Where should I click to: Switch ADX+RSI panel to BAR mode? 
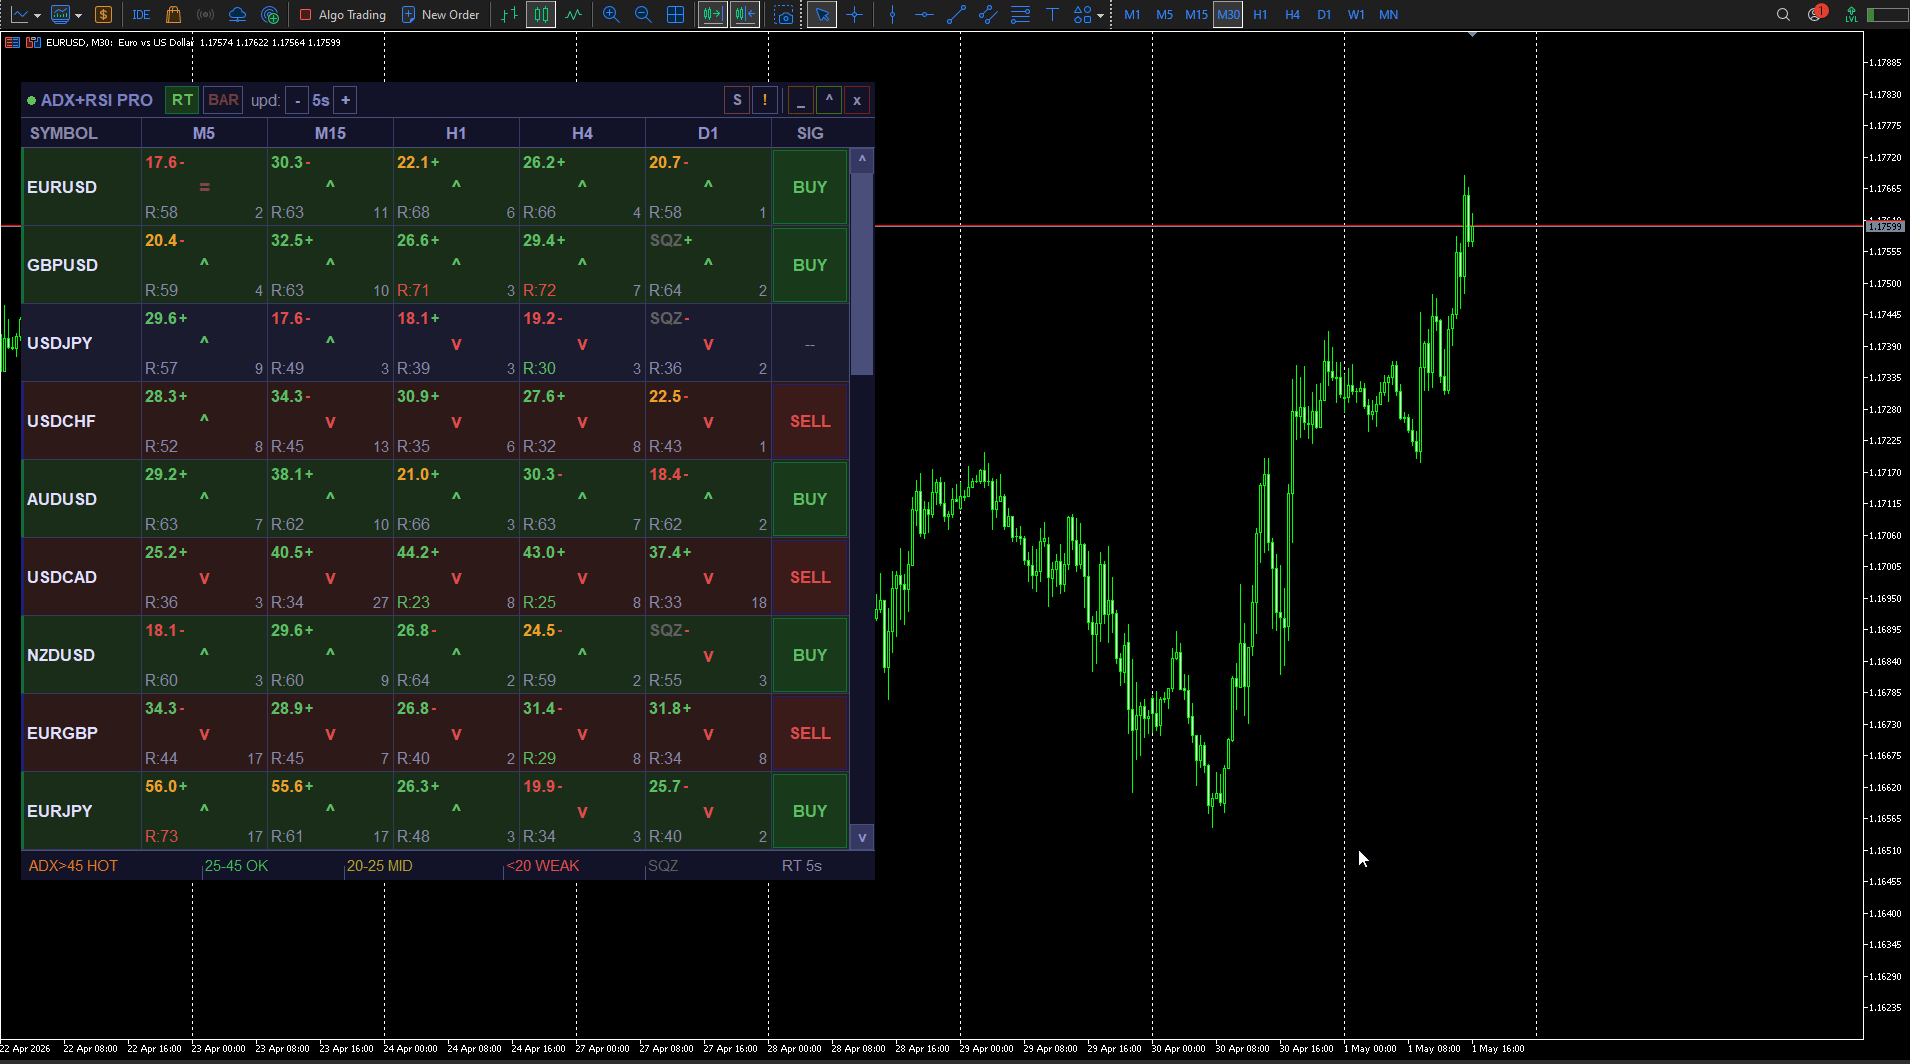tap(223, 100)
